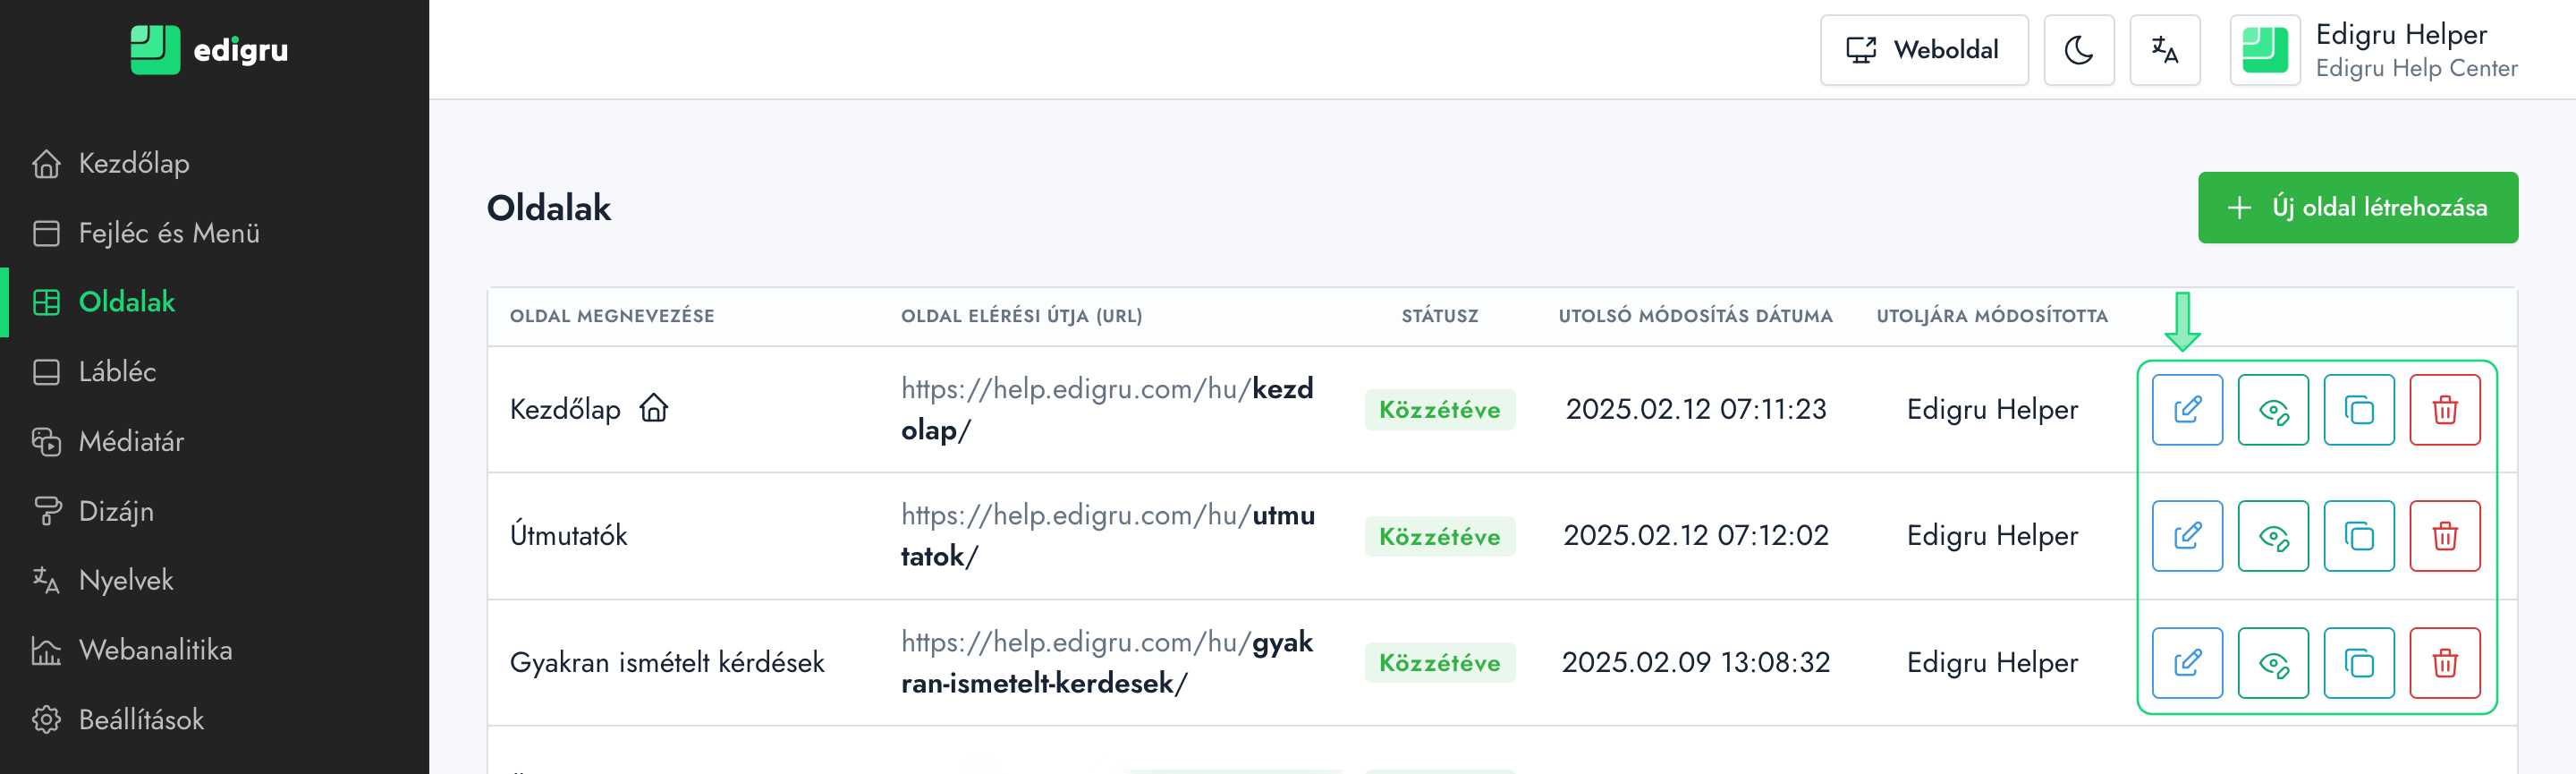Delete the Gyakran ismételt kérdések page
Viewport: 2576px width, 774px height.
[2444, 663]
